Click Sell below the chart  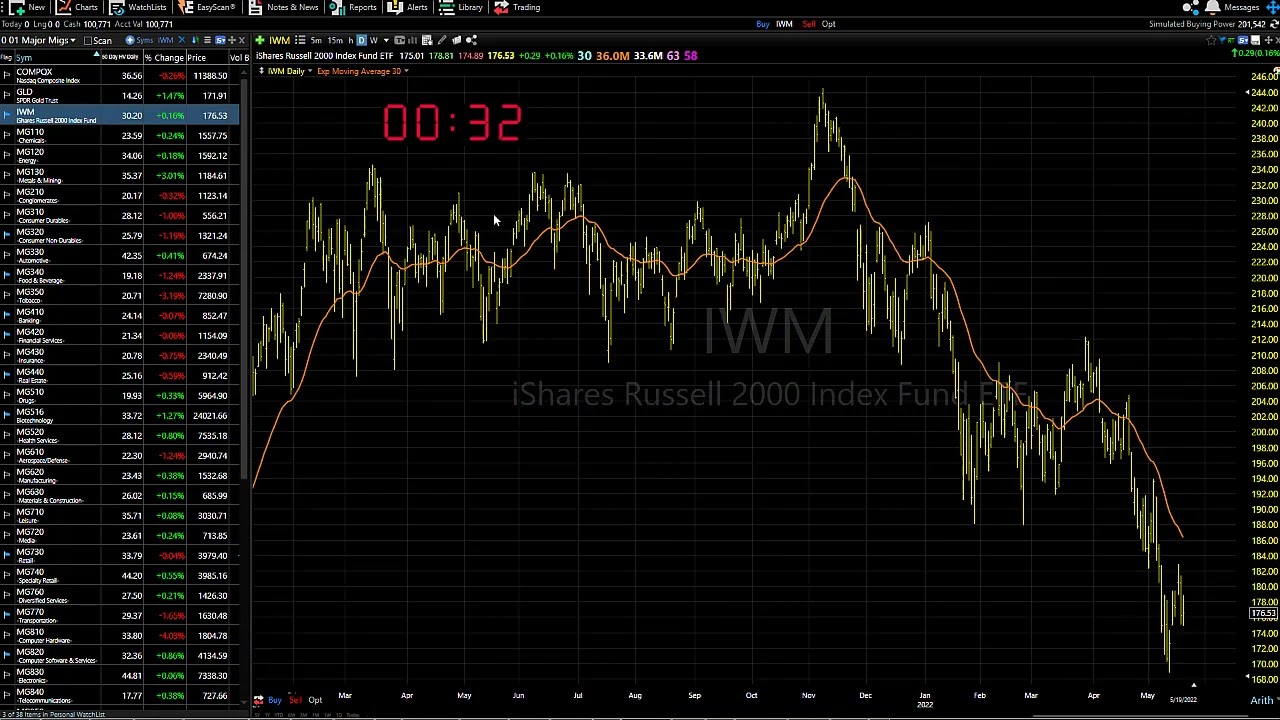point(295,700)
